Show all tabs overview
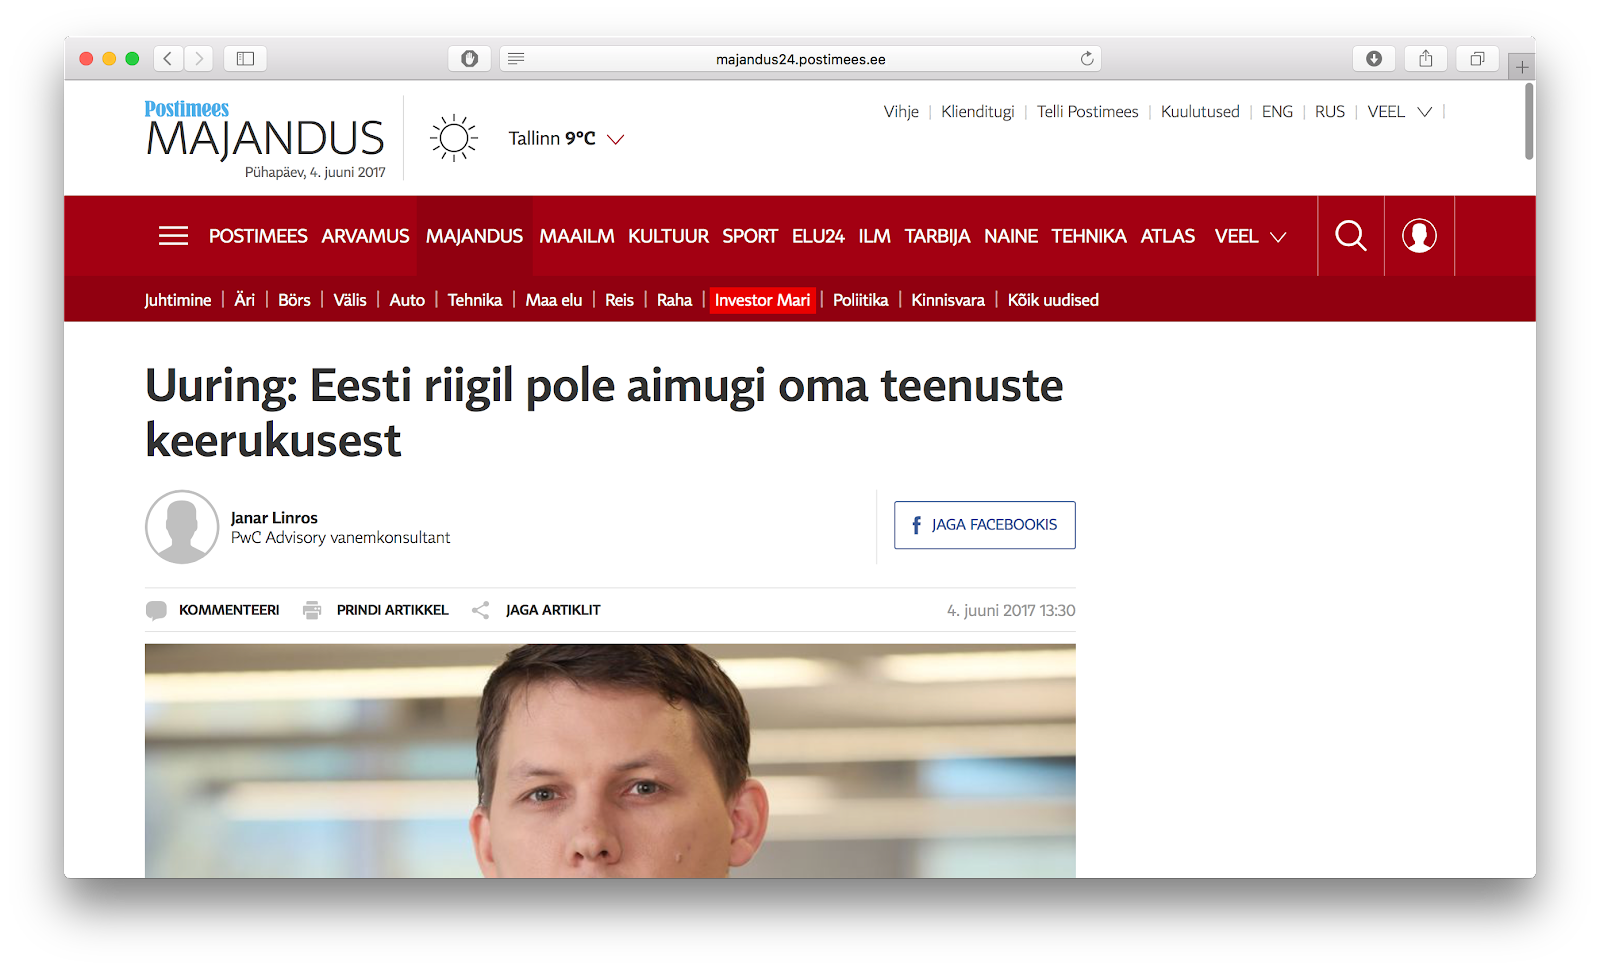 point(1477,59)
